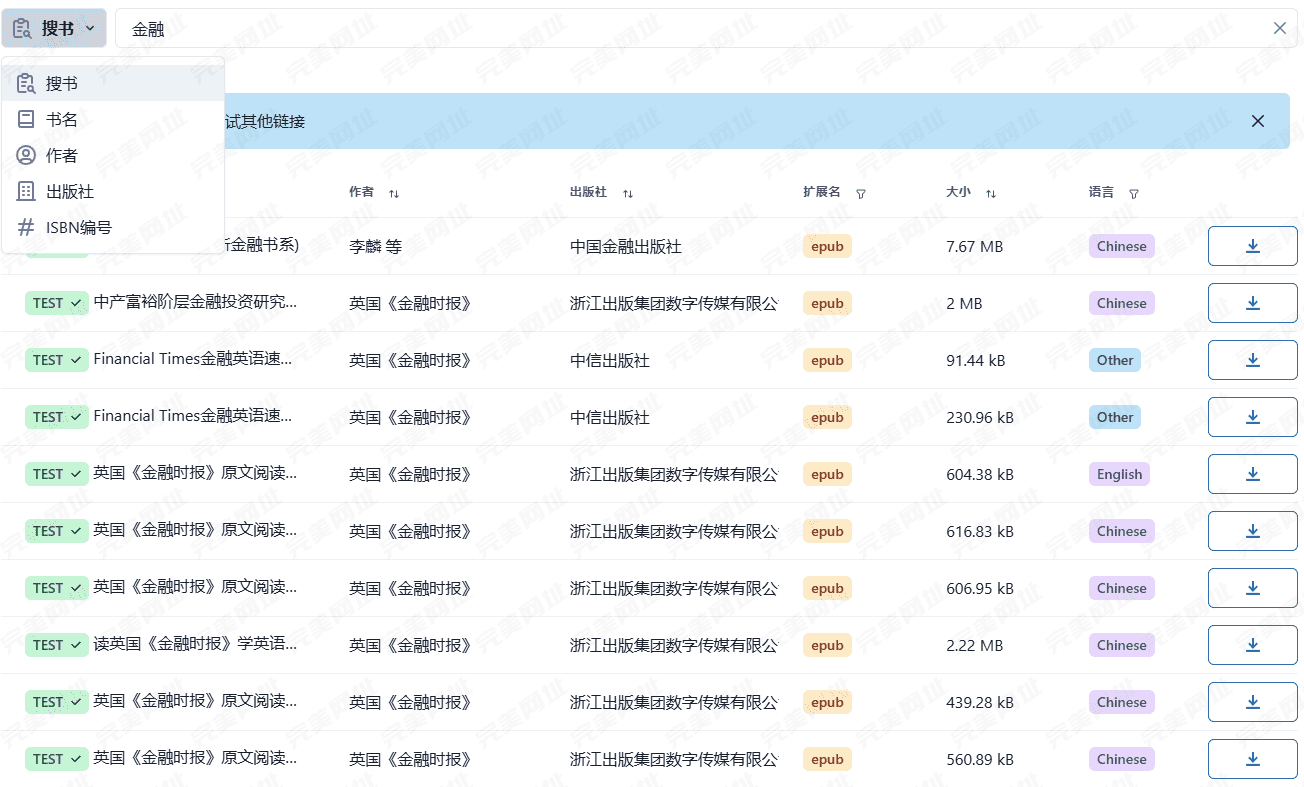
Task: Select 搜书 option in dropdown menu
Action: pyautogui.click(x=113, y=84)
